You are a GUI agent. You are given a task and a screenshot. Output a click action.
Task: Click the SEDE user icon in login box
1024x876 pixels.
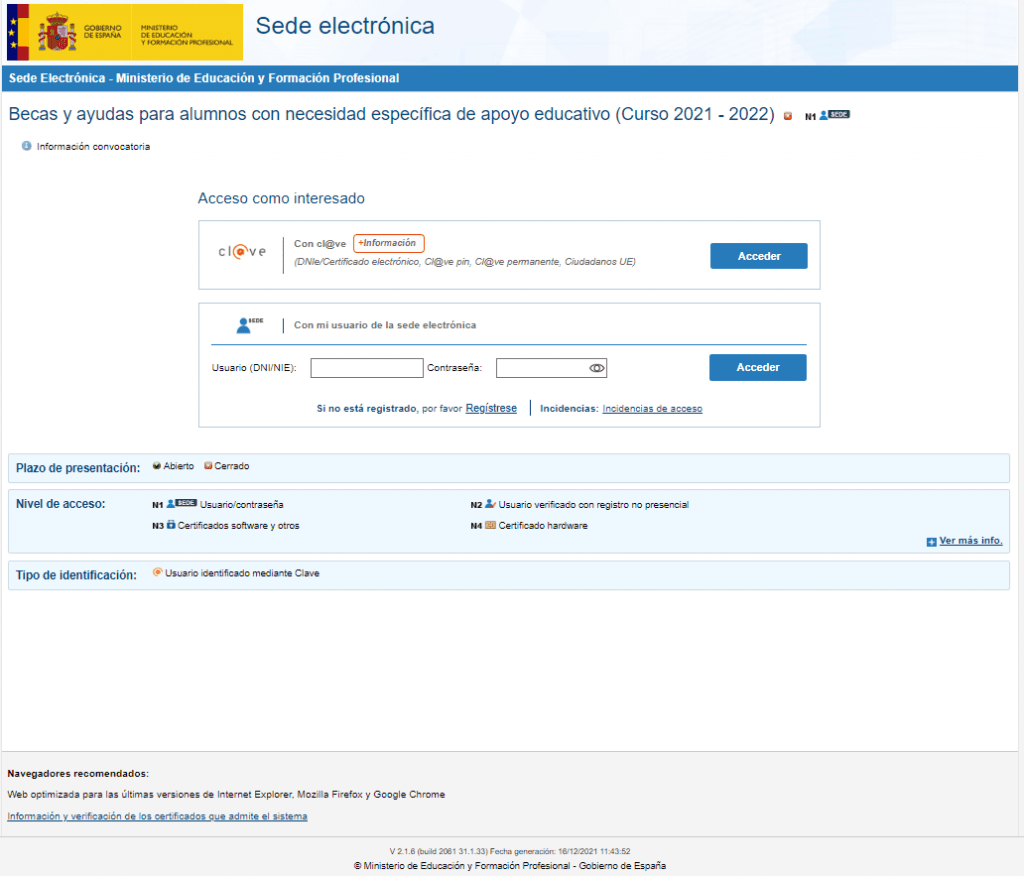(x=249, y=325)
